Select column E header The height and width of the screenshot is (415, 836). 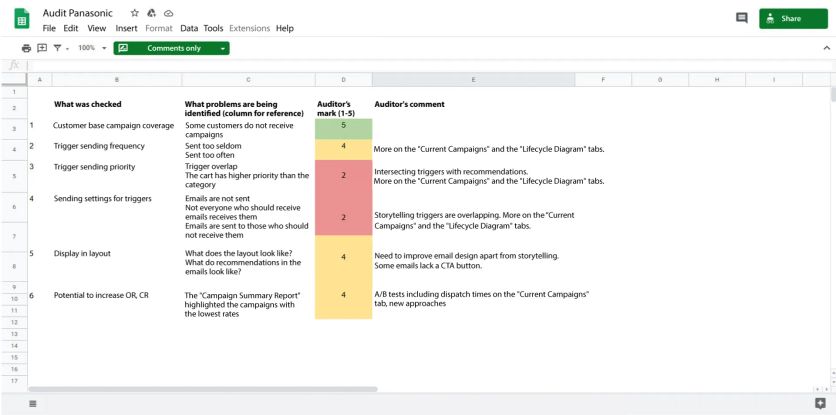pos(473,79)
